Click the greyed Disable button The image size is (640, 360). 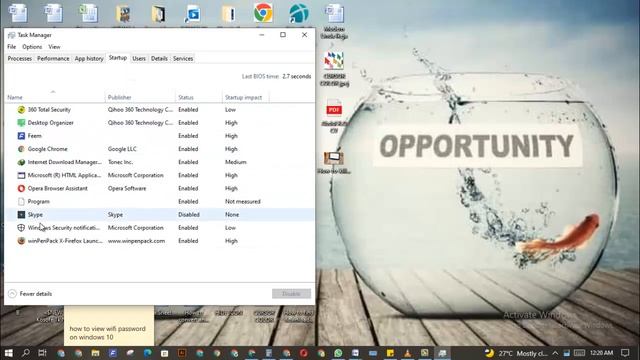pos(291,293)
